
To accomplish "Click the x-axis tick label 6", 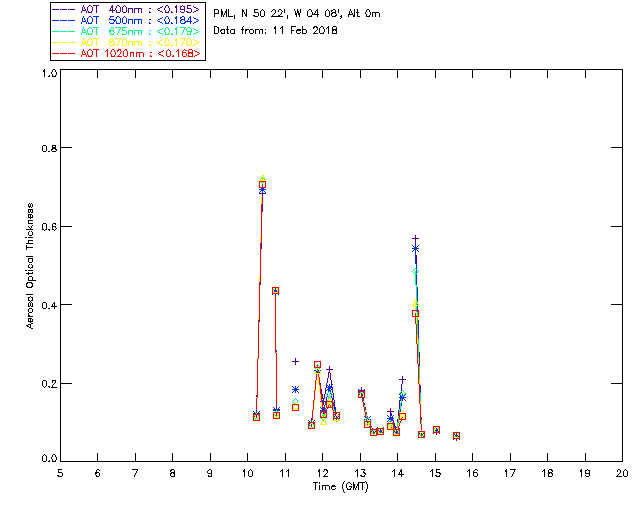I will tap(98, 473).
